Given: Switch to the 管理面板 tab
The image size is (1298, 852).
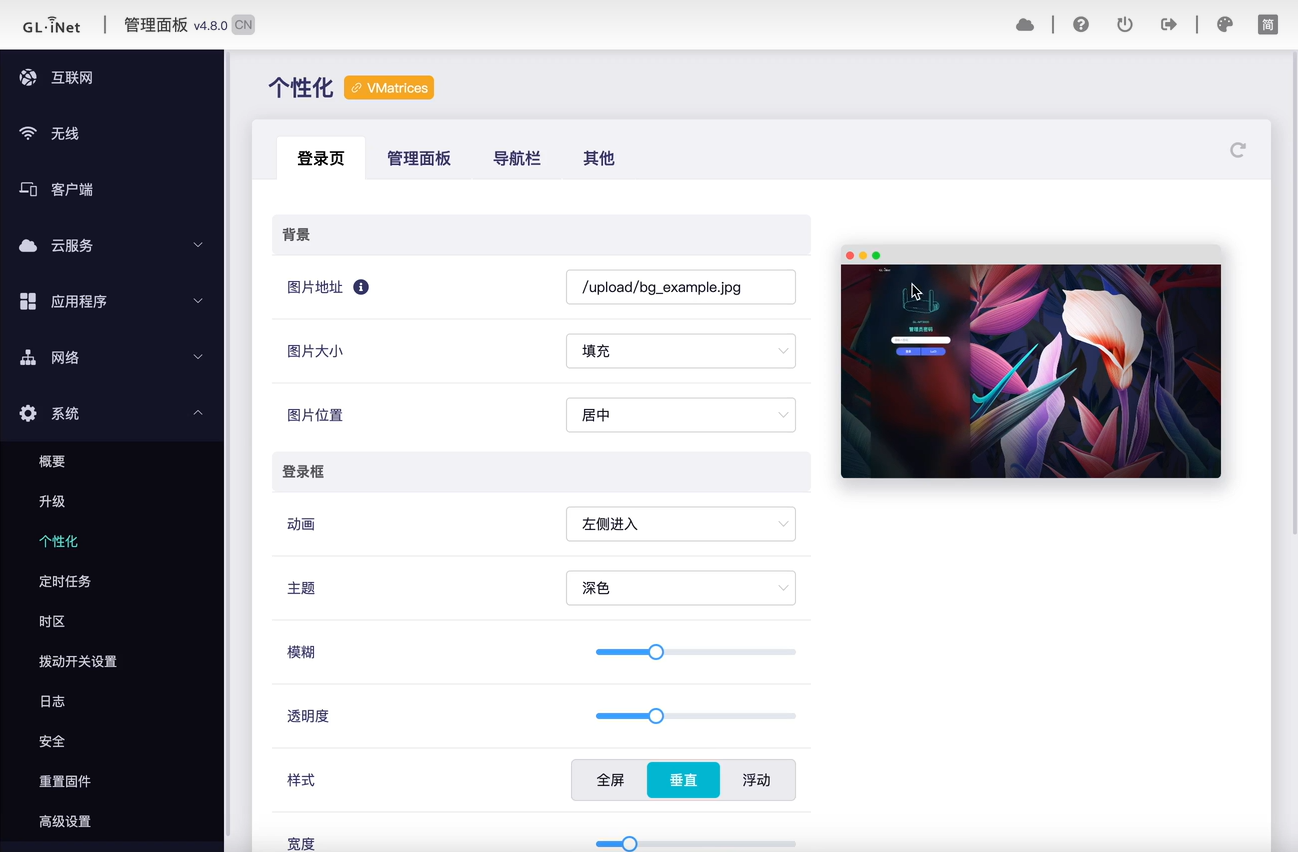Looking at the screenshot, I should point(419,157).
